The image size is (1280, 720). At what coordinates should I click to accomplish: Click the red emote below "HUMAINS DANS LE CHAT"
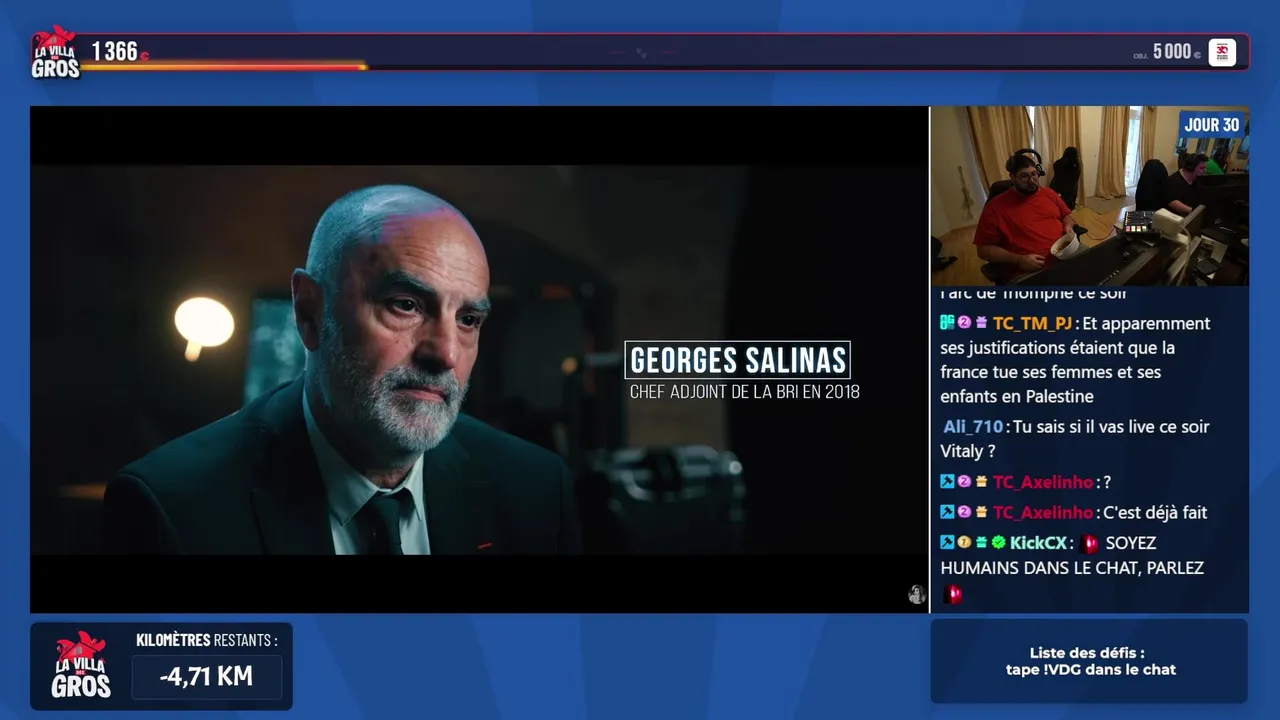tap(952, 594)
